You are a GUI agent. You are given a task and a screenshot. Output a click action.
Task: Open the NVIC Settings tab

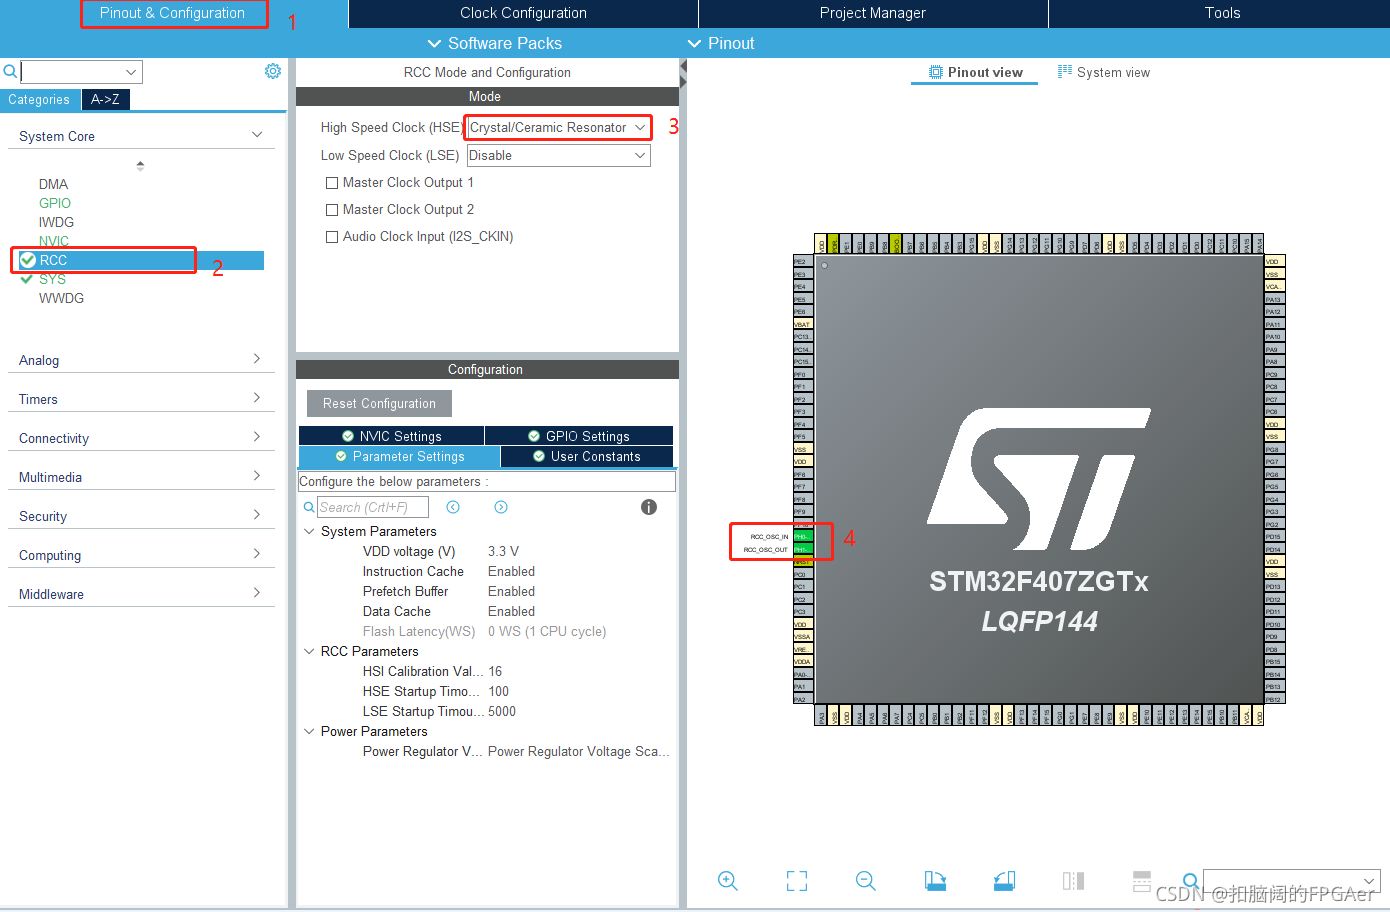391,436
